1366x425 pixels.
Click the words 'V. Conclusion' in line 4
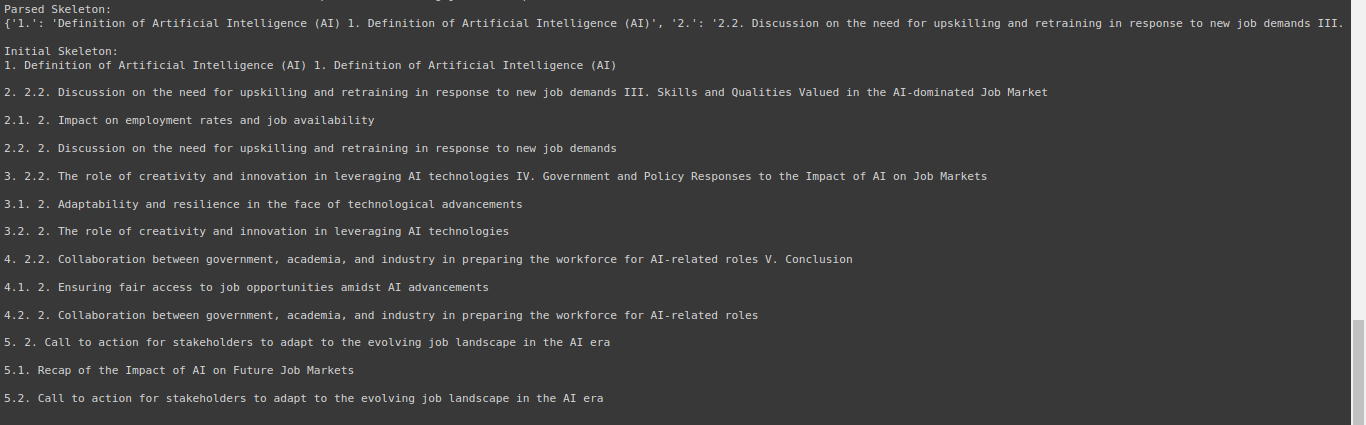click(809, 260)
